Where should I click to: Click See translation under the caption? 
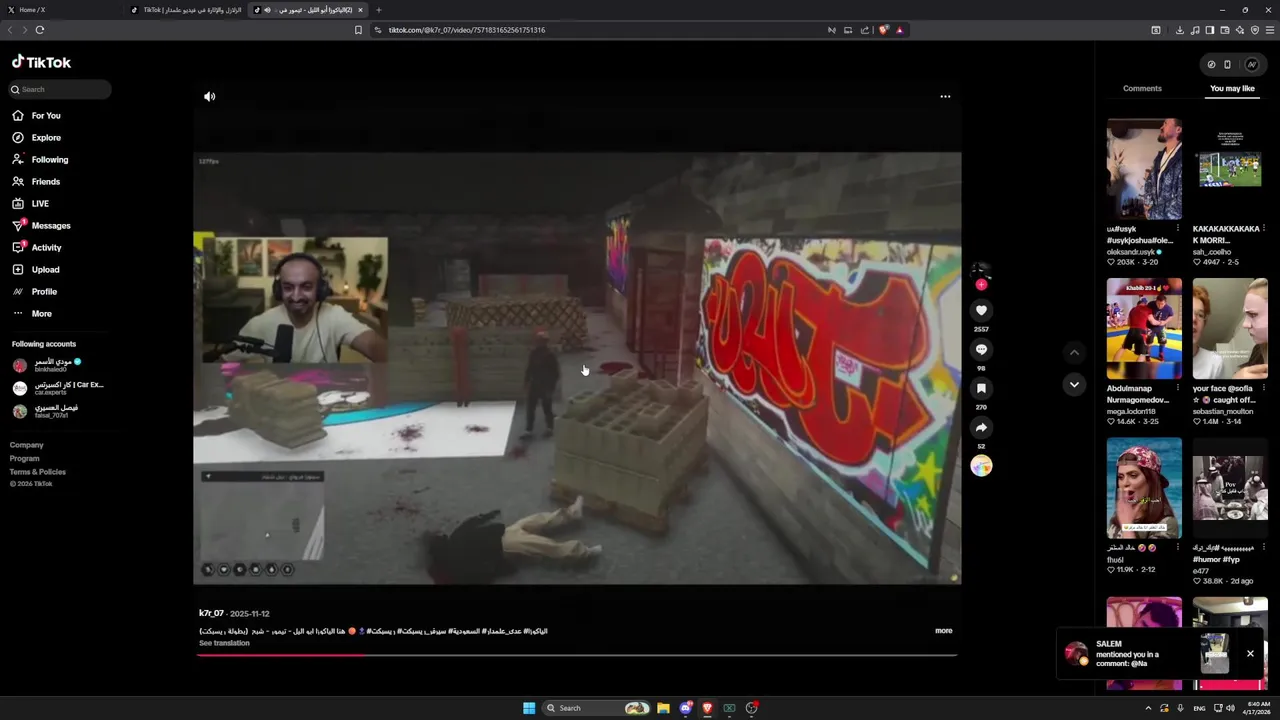point(224,643)
